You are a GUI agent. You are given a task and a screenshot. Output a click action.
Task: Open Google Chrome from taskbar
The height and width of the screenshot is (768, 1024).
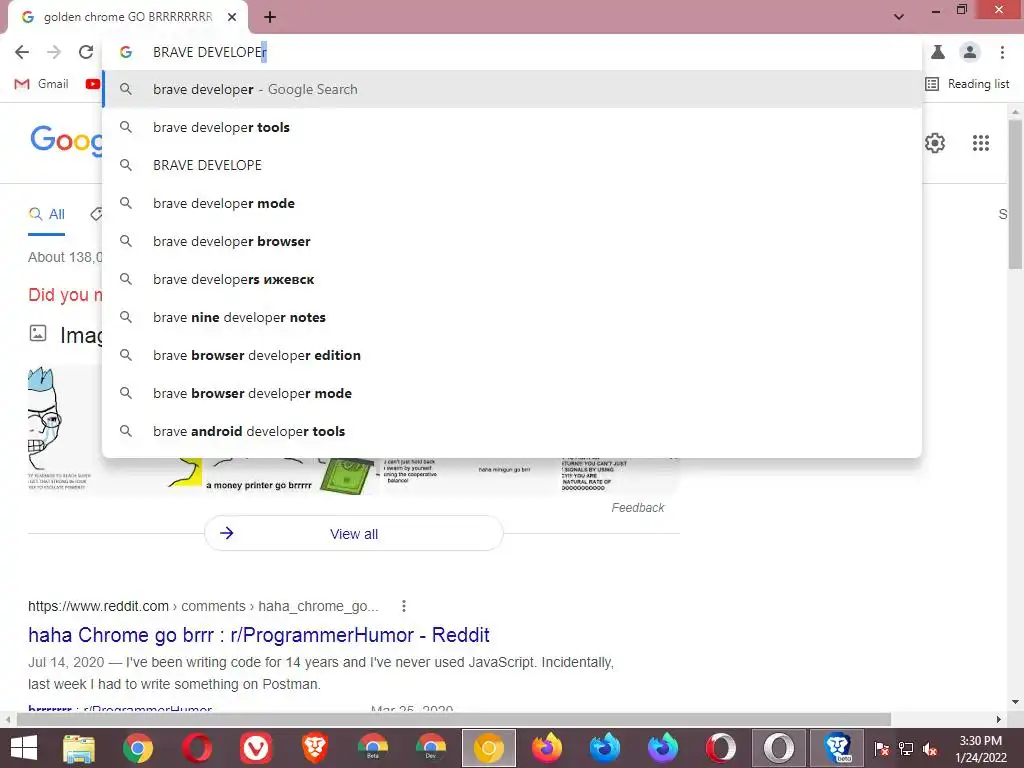pyautogui.click(x=138, y=748)
